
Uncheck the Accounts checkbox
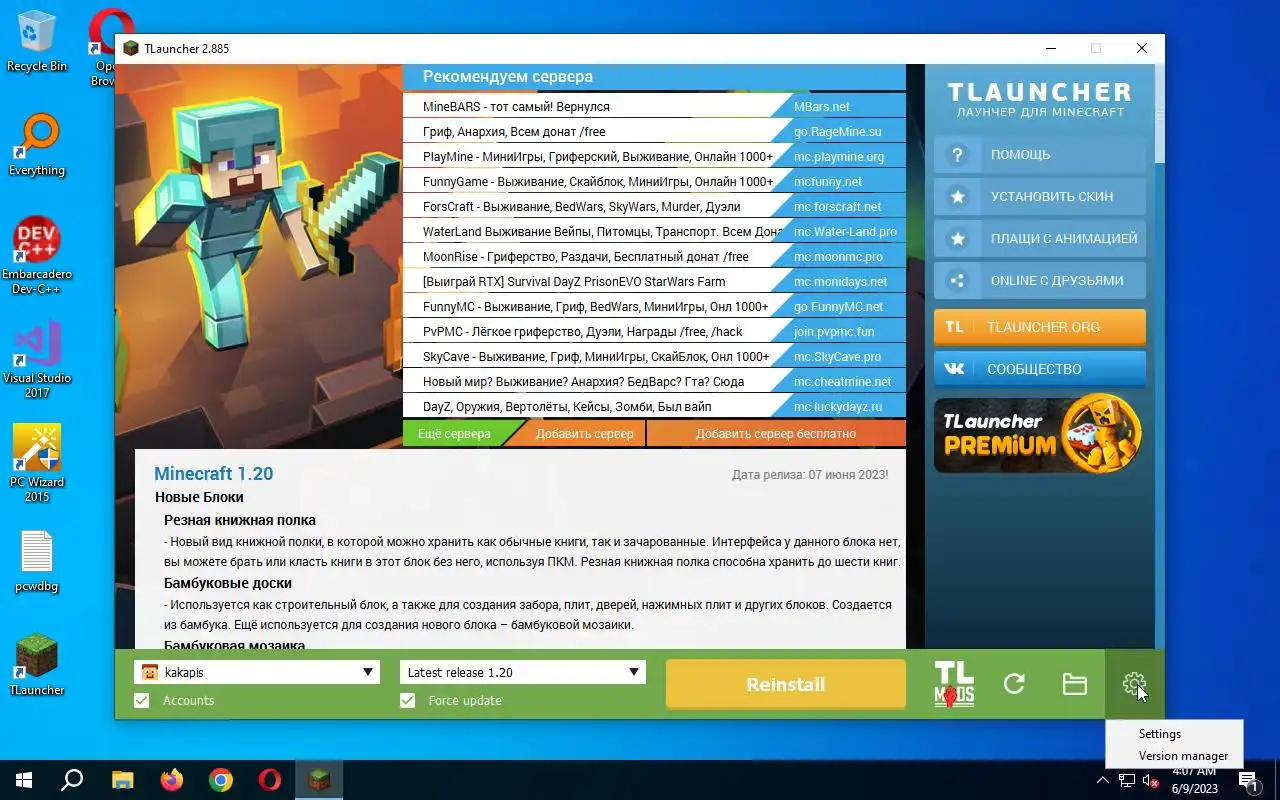[x=142, y=700]
